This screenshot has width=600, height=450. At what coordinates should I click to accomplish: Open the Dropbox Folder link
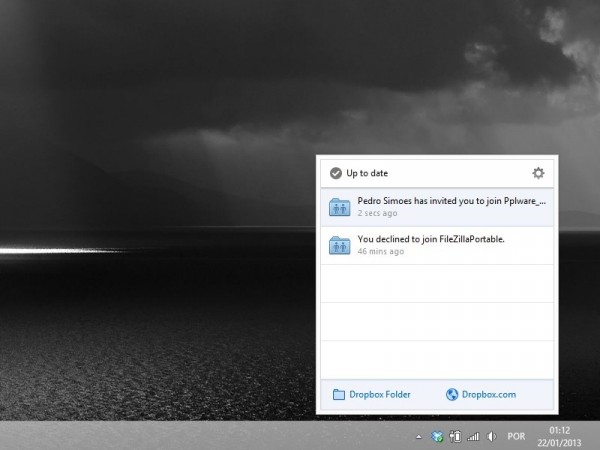(380, 395)
